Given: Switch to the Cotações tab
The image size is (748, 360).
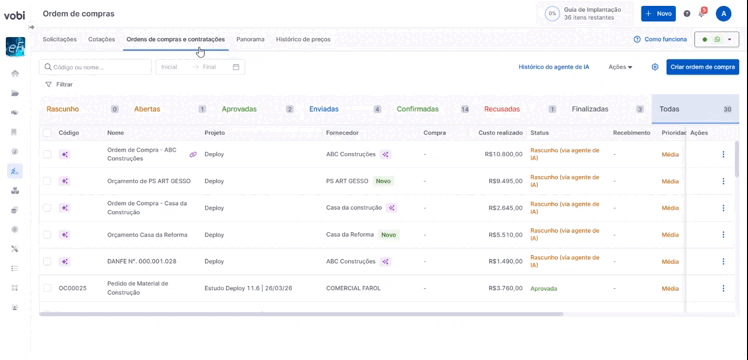Looking at the screenshot, I should (102, 40).
